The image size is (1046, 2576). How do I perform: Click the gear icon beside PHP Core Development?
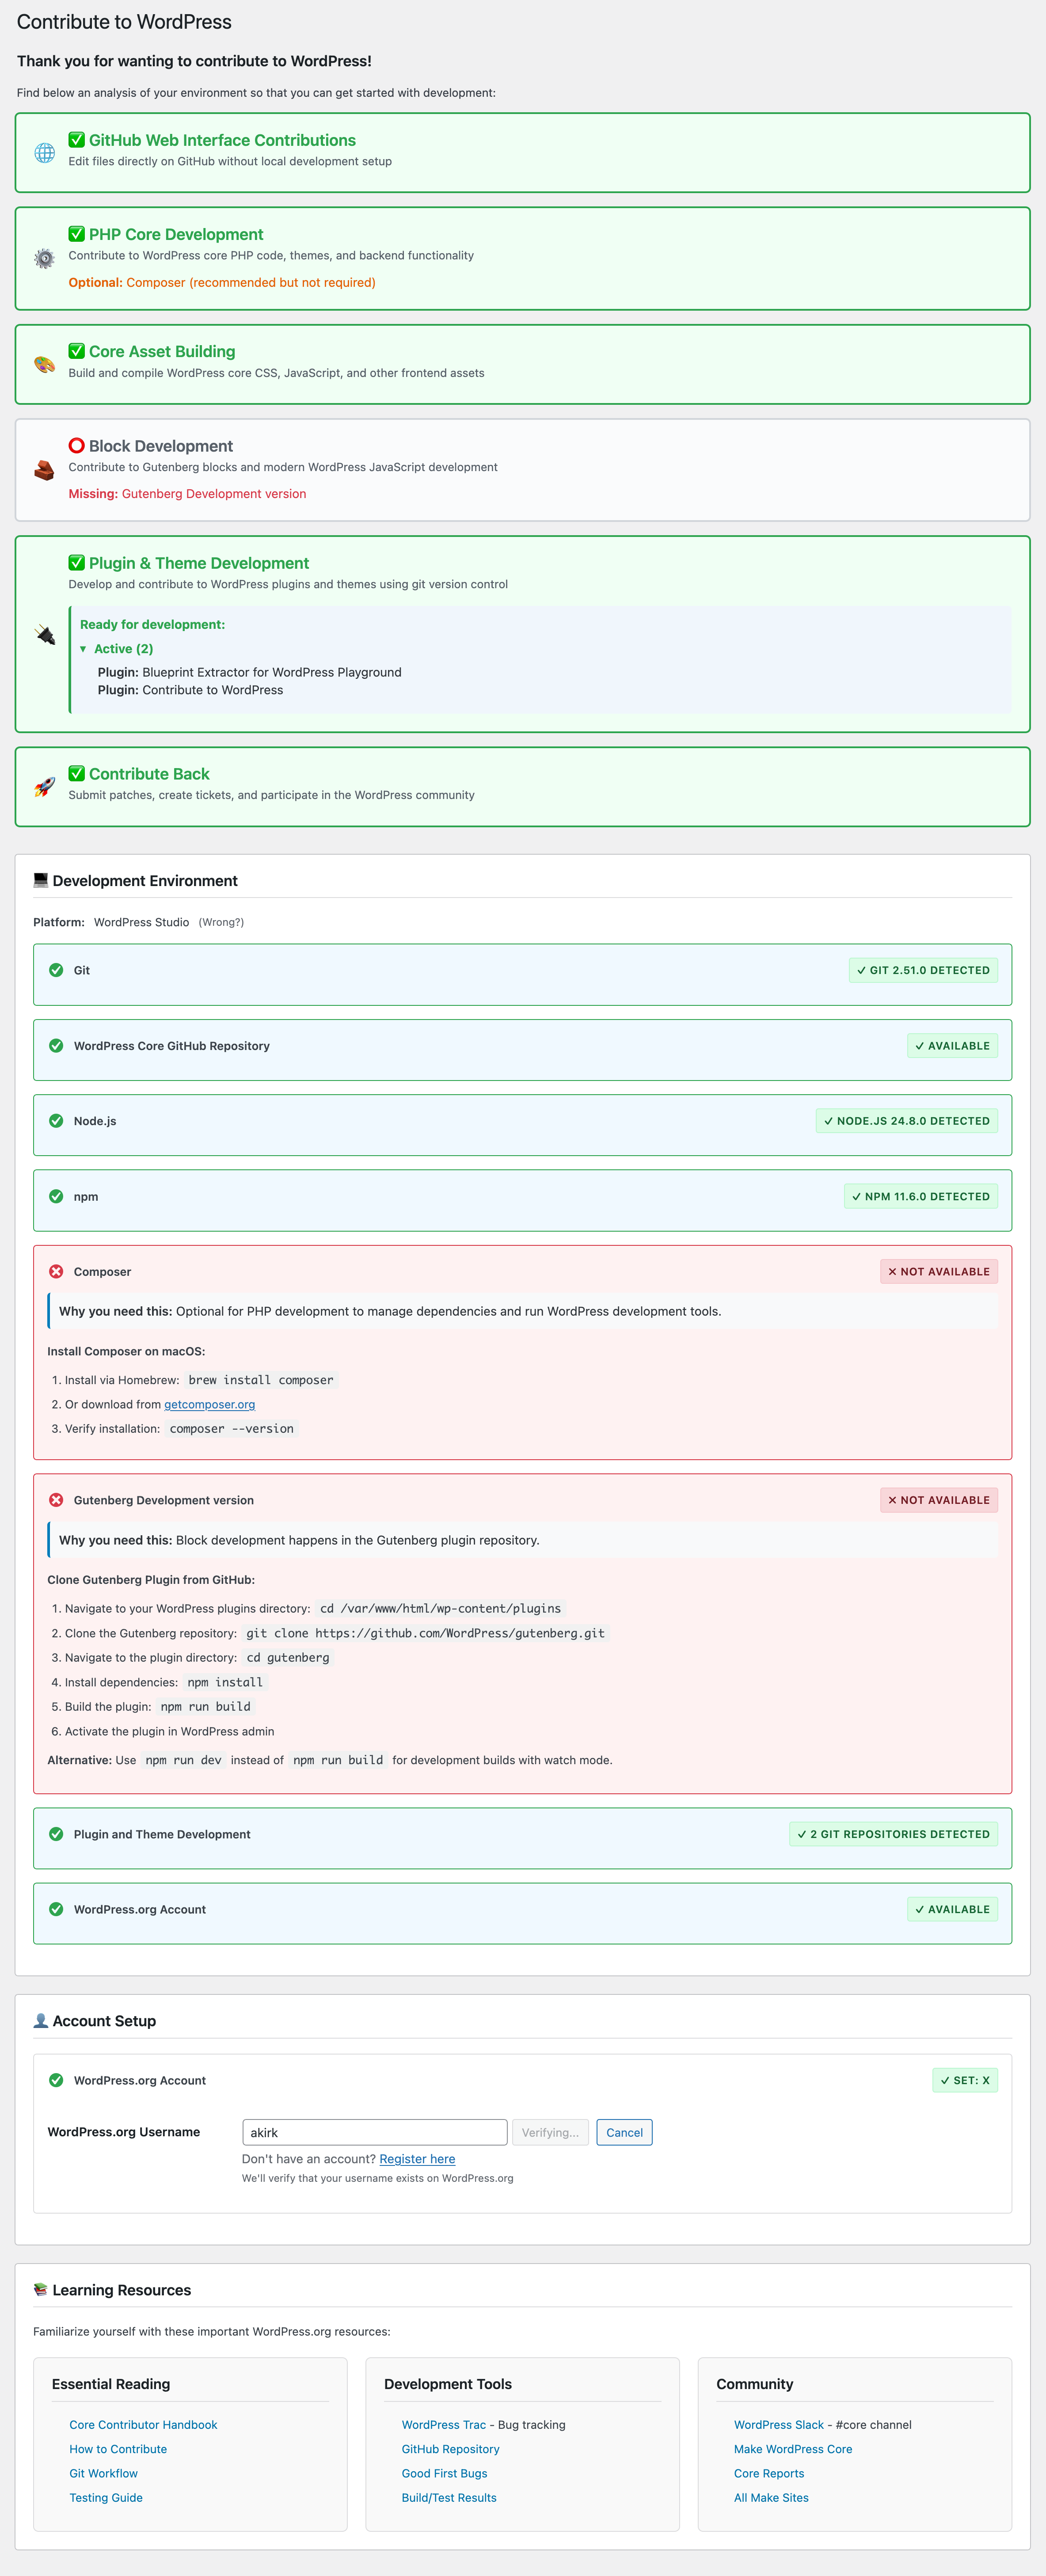(x=45, y=259)
